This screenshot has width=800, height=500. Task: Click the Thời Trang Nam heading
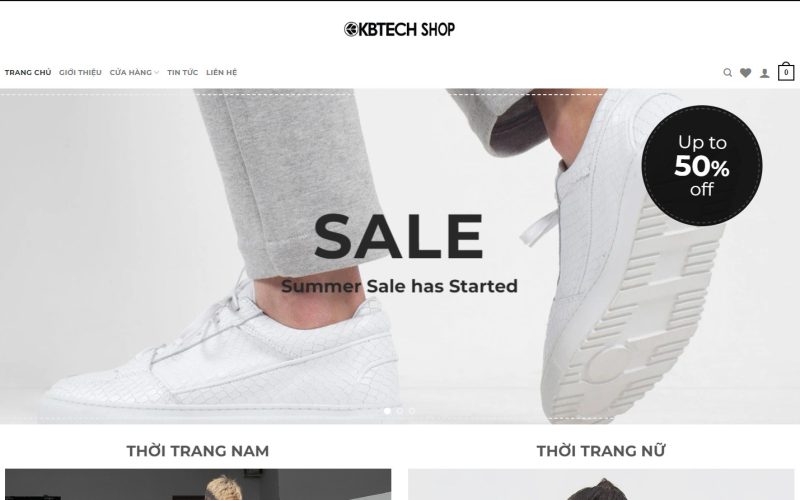pos(198,451)
